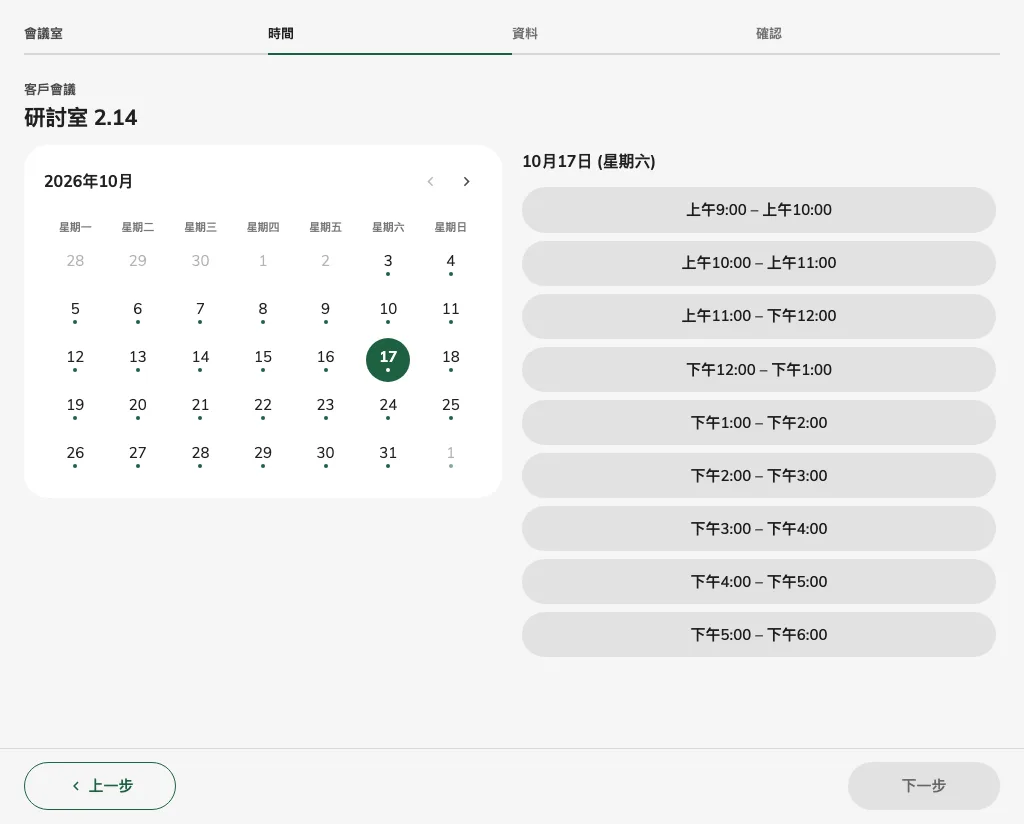Viewport: 1024px width, 824px height.
Task: Select October 16 on the calendar
Action: pos(325,360)
